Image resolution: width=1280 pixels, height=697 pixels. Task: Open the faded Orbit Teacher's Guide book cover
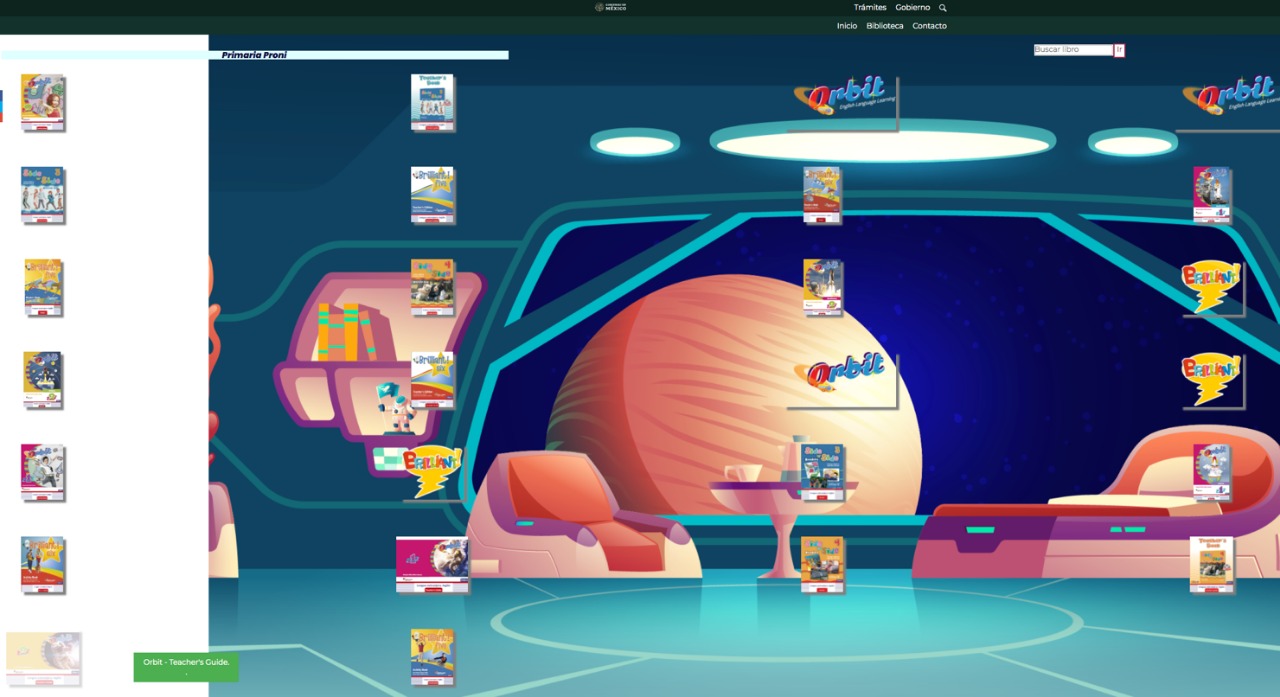point(43,657)
